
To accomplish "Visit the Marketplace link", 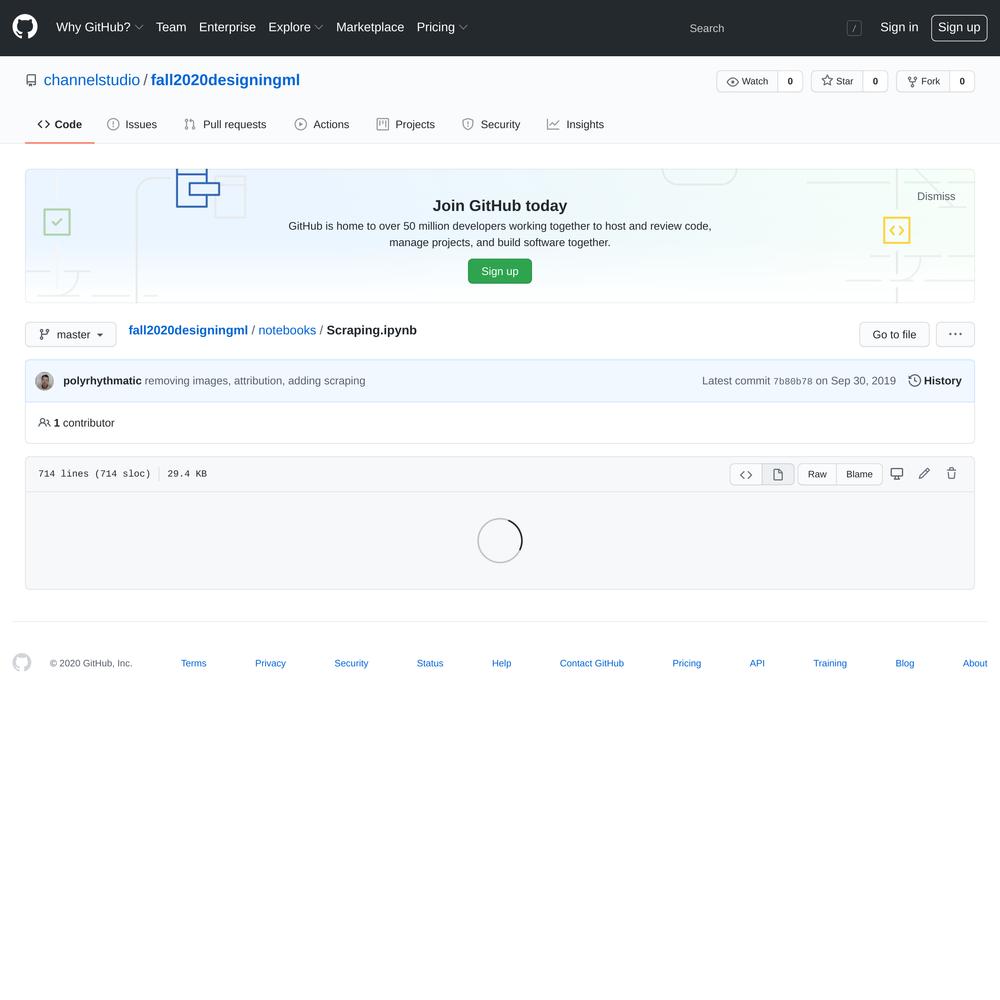I will coord(370,27).
